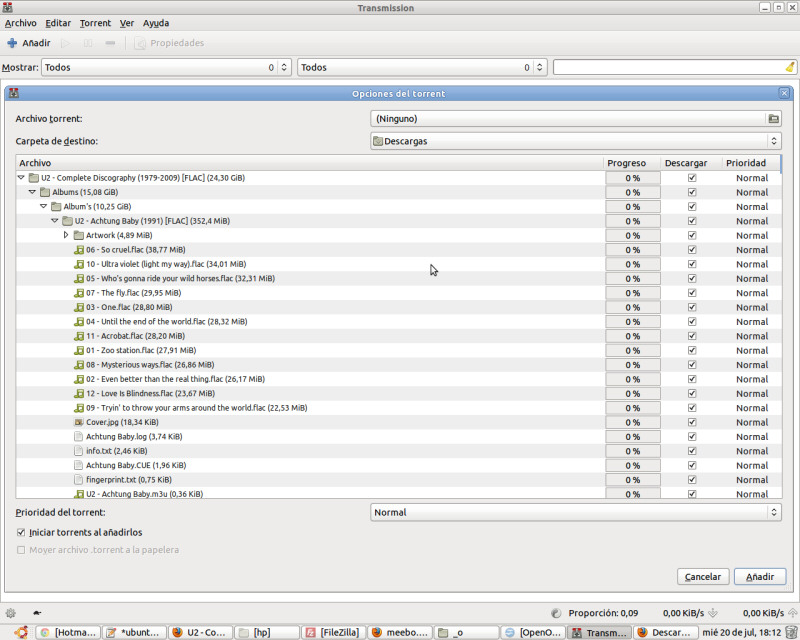Switch to the 'U2 - Co...' Firefox taskbar window
800x640 pixels.
(x=201, y=632)
